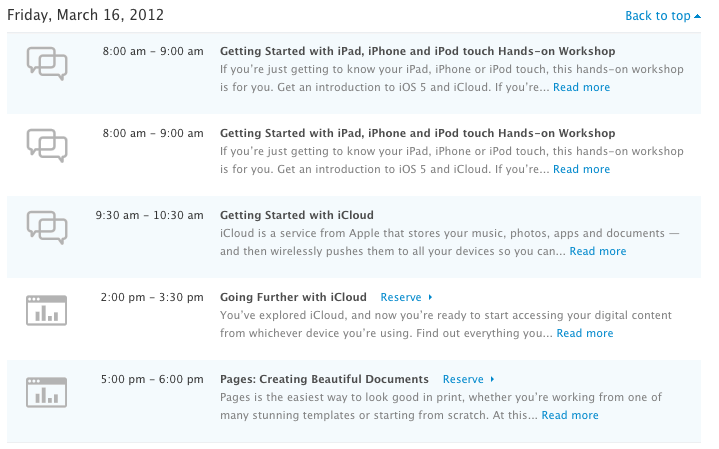Screen dimensions: 719x449
Task: Read more about the first iPad workshop
Action: (x=581, y=87)
